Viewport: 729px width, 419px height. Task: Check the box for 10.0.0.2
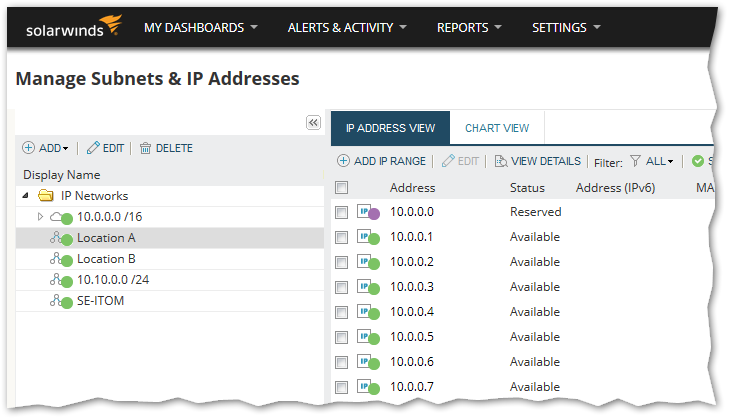pos(341,263)
